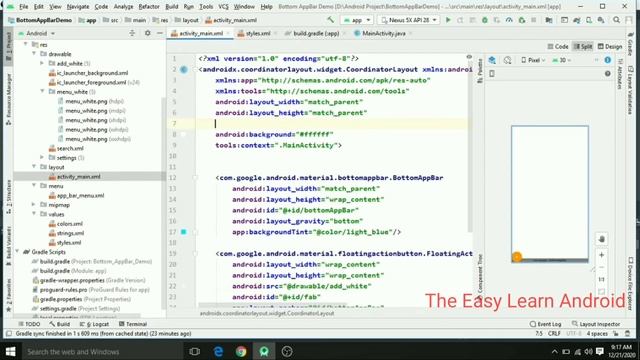The height and width of the screenshot is (360, 640).
Task: Switch to build.gradle (app) tab
Action: tap(316, 33)
